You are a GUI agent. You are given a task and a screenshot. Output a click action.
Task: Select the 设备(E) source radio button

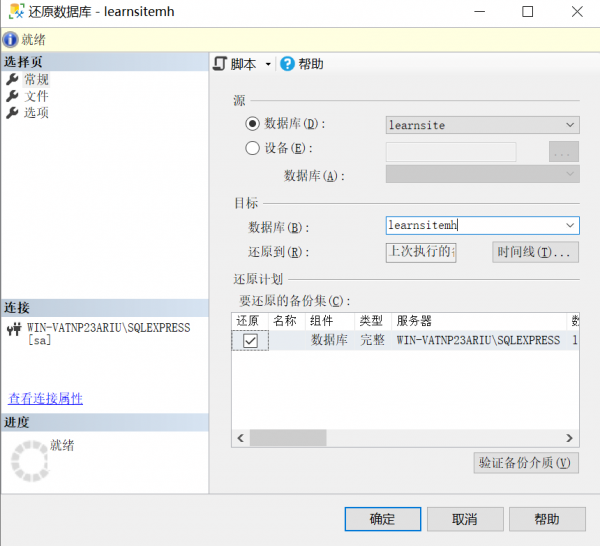coord(252,149)
